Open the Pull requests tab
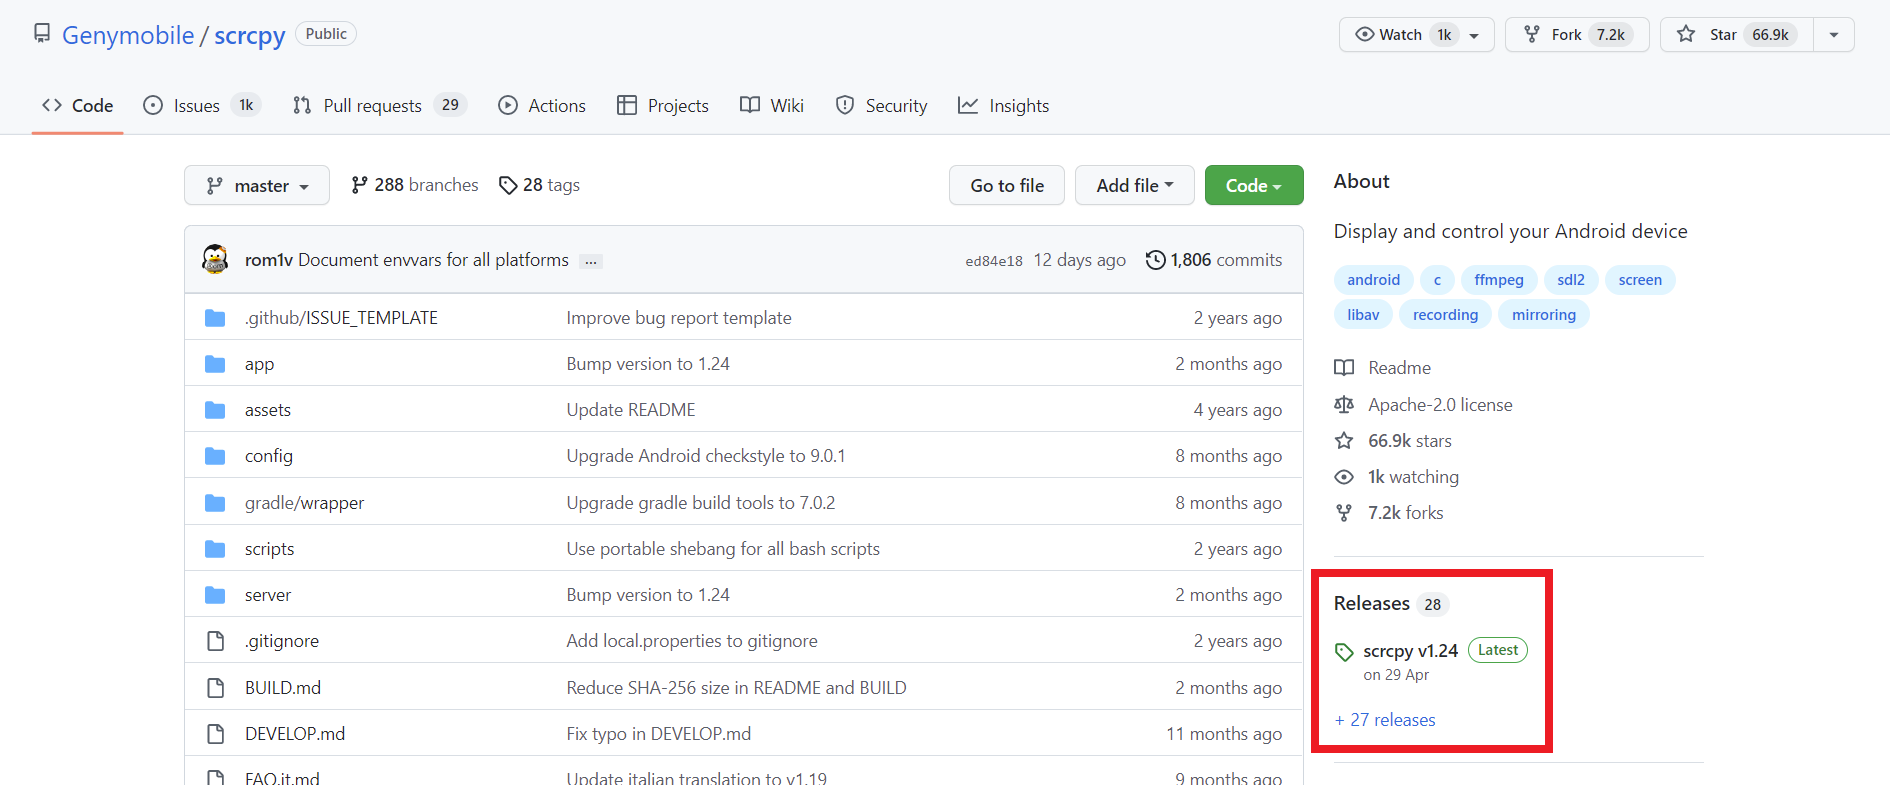The width and height of the screenshot is (1890, 785). point(380,105)
